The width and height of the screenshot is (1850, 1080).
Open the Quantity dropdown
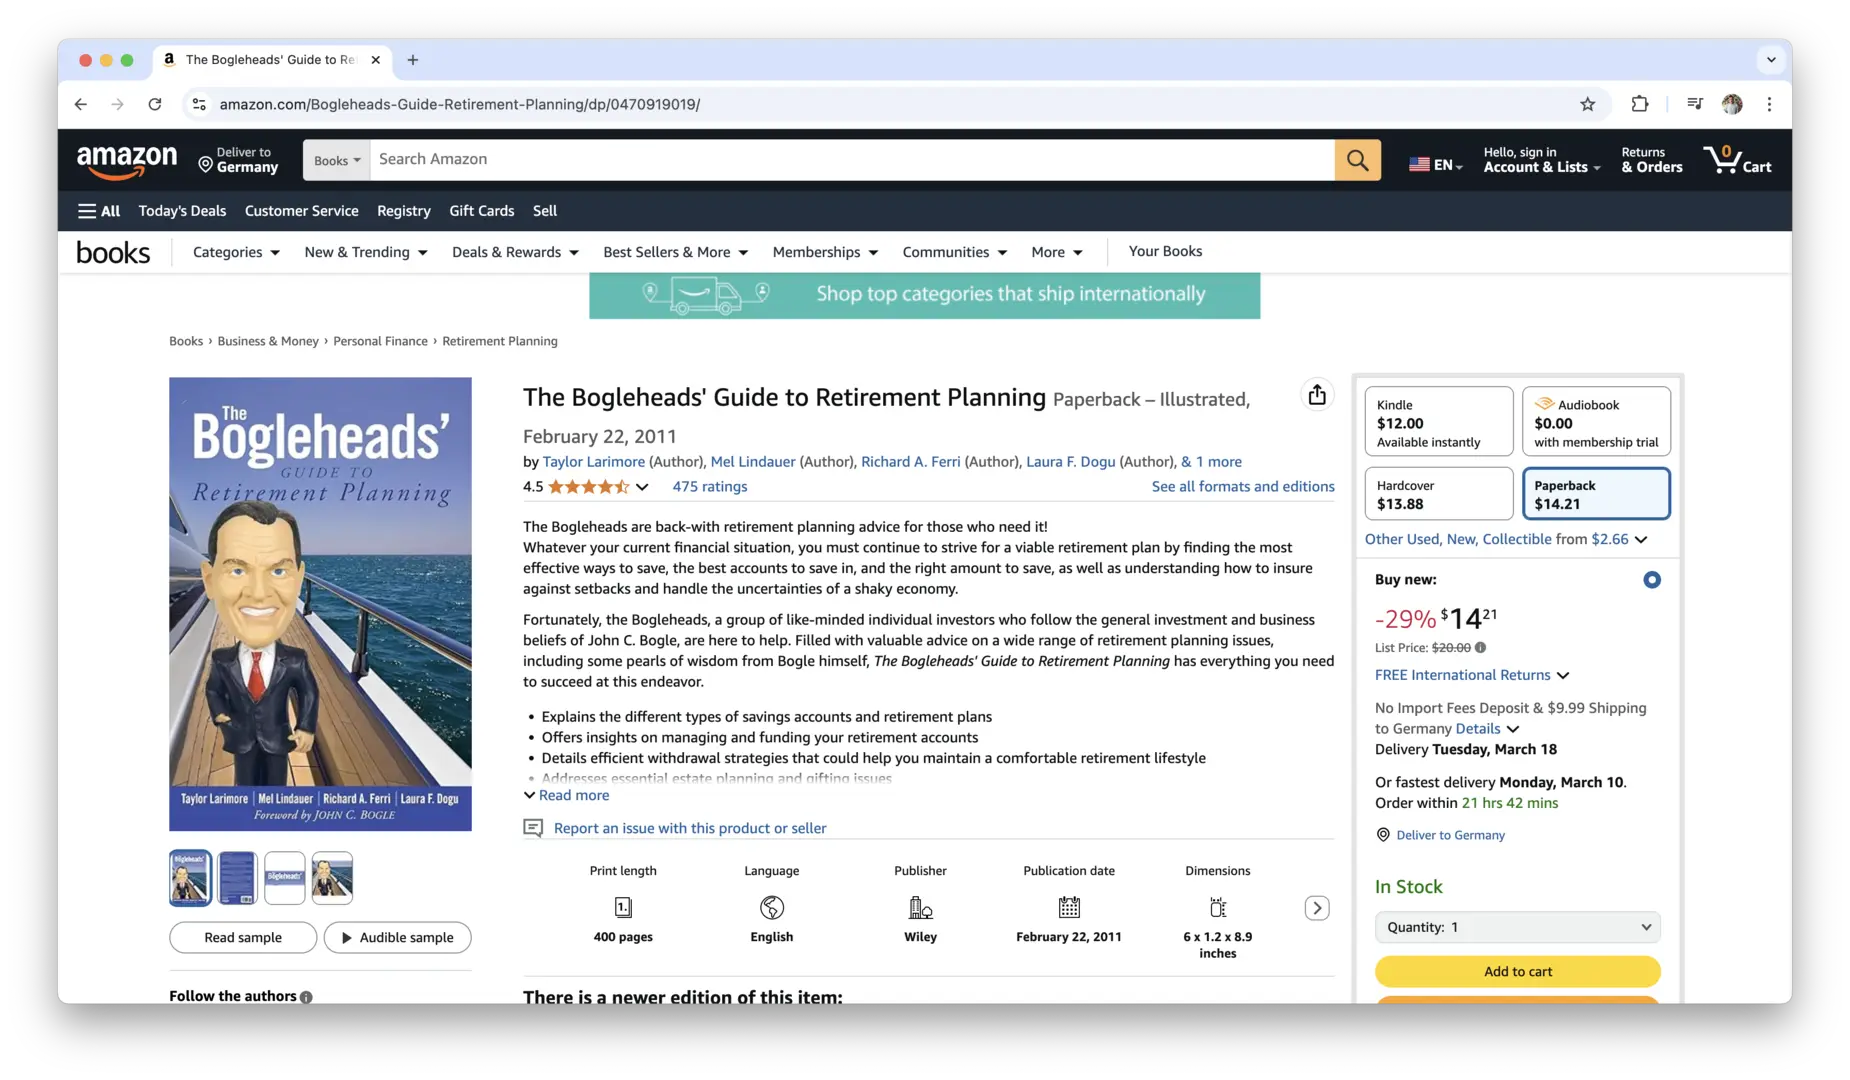(x=1517, y=927)
